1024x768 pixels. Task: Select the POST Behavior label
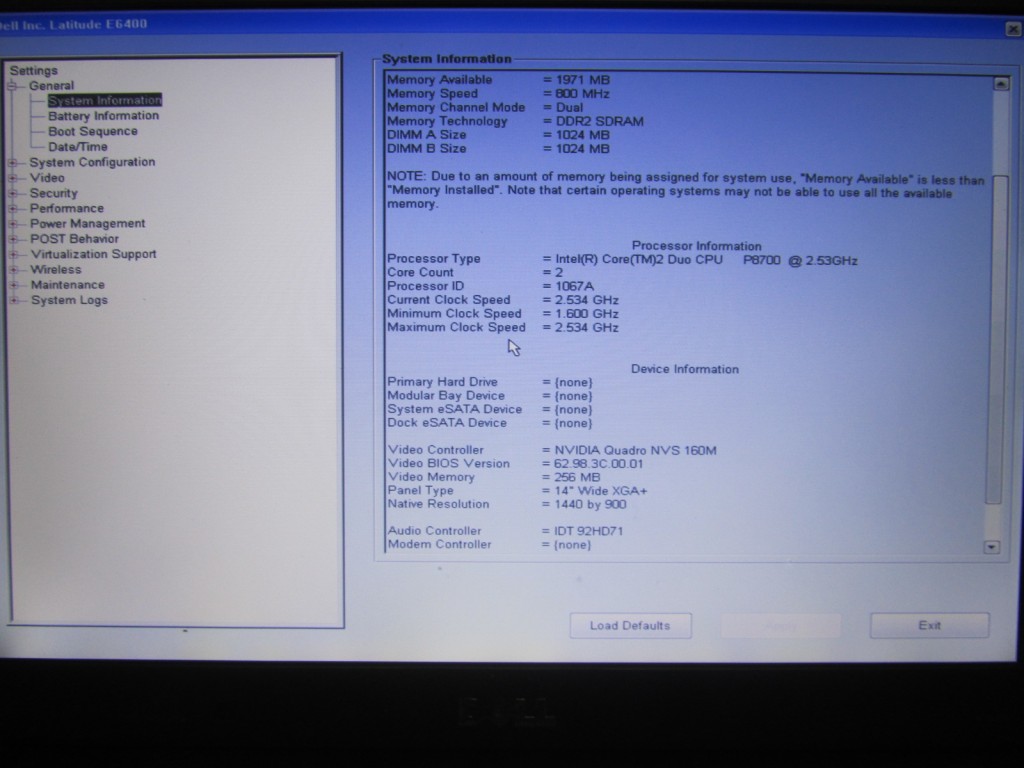point(74,239)
